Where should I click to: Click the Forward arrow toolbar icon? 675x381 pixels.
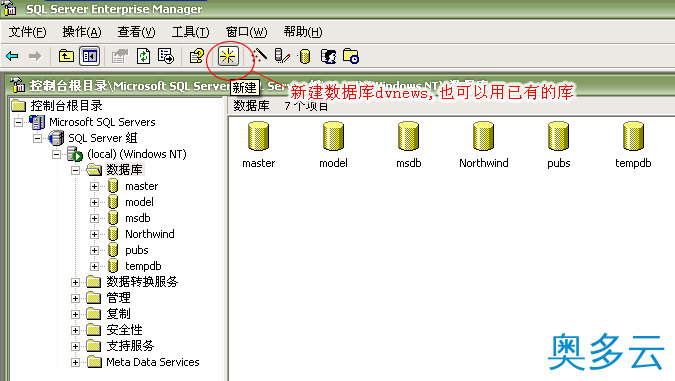(35, 56)
